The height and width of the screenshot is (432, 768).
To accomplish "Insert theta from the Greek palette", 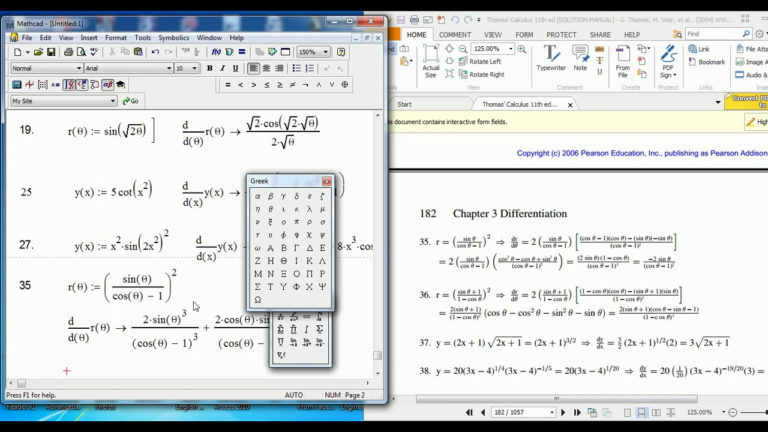I will click(x=270, y=209).
